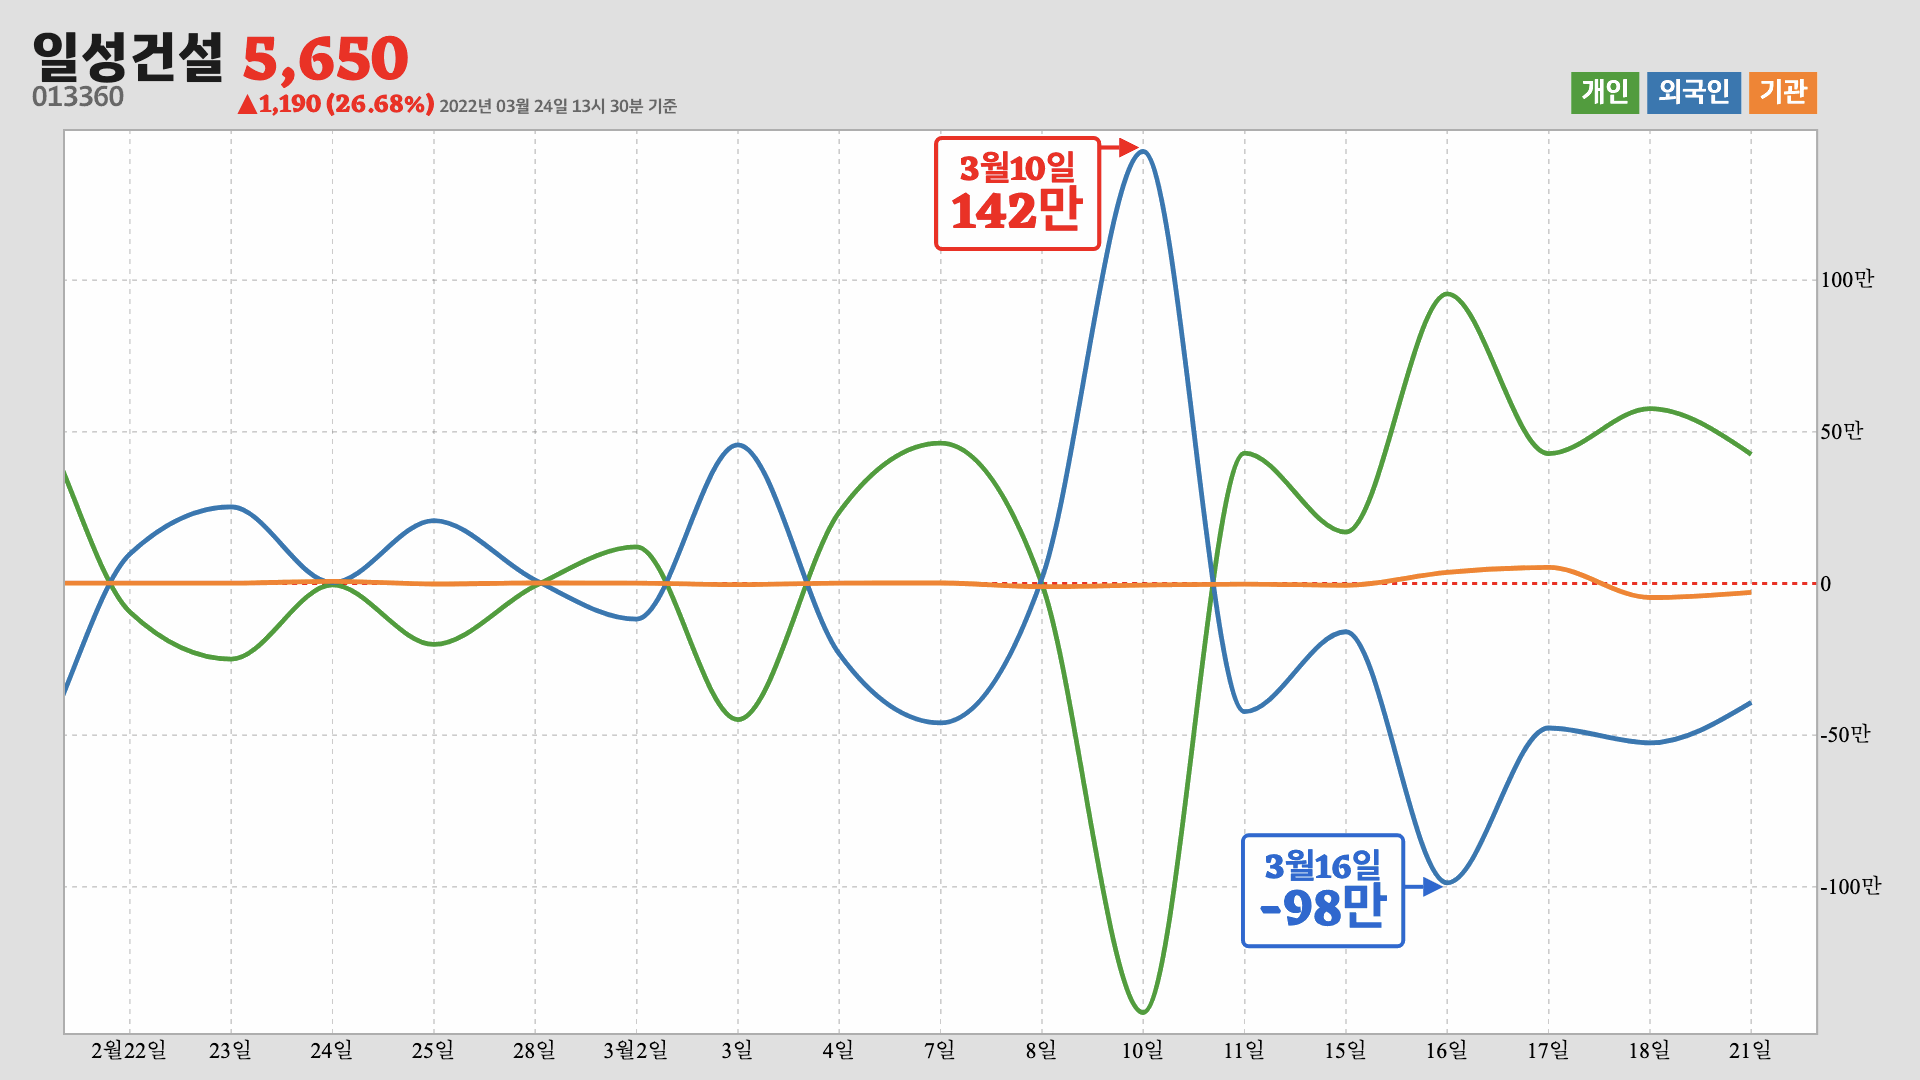This screenshot has height=1080, width=1920.
Task: Click the 3월10일 142만 callout box
Action: [1017, 193]
